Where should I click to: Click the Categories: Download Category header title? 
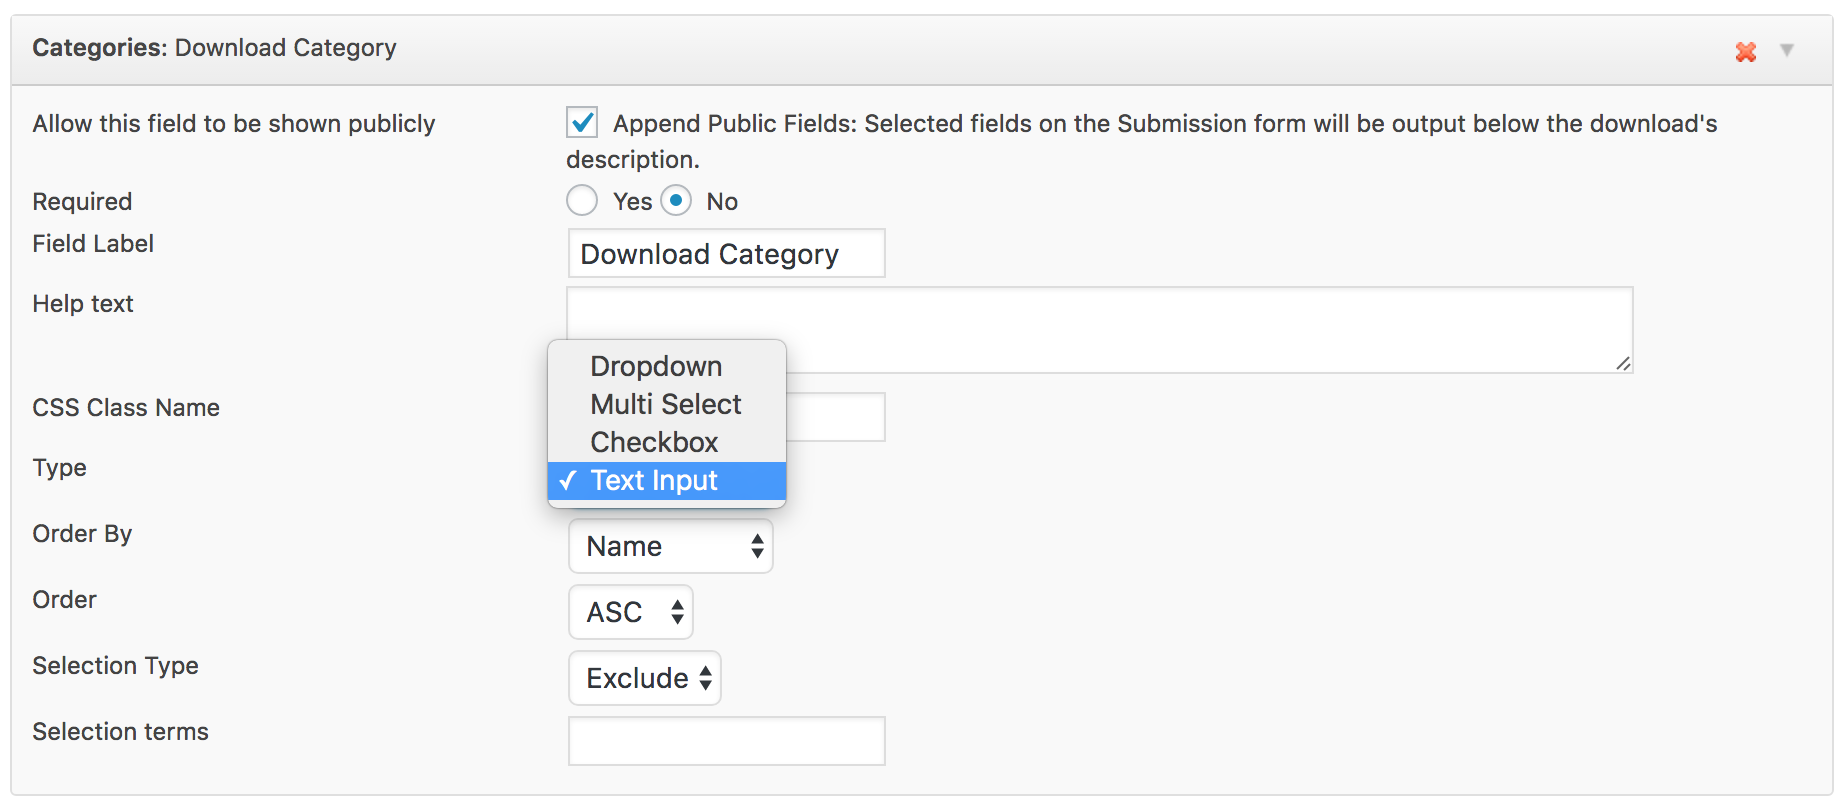214,48
